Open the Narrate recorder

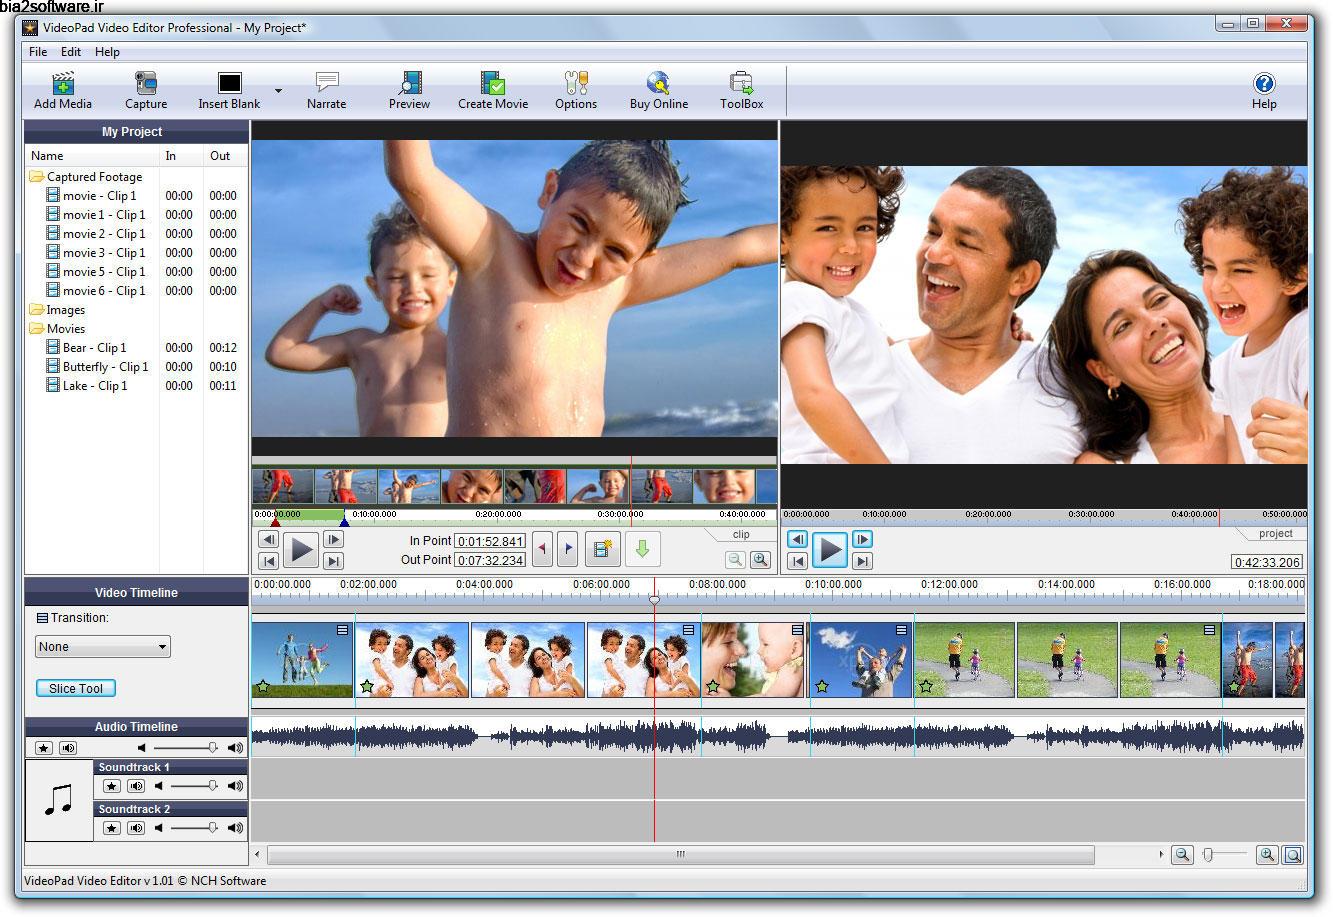[x=326, y=90]
